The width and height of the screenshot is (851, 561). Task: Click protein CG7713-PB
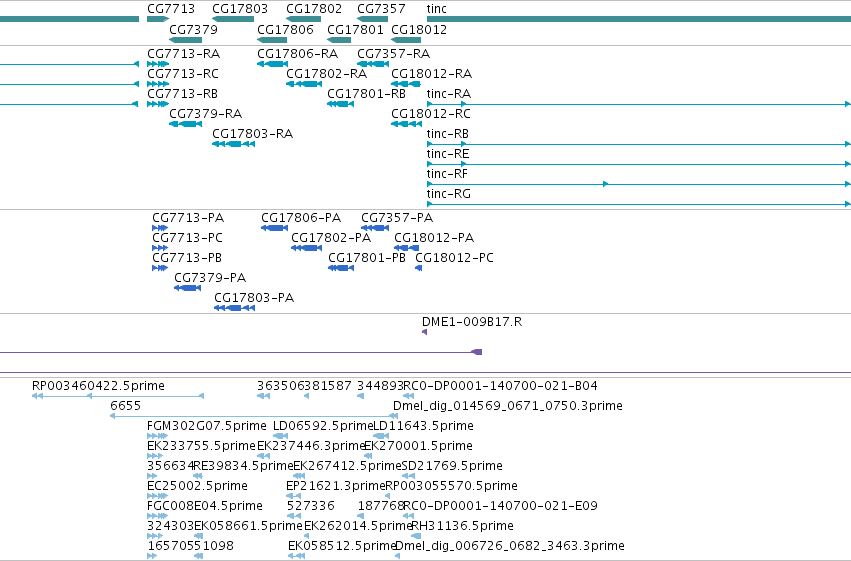[x=187, y=258]
